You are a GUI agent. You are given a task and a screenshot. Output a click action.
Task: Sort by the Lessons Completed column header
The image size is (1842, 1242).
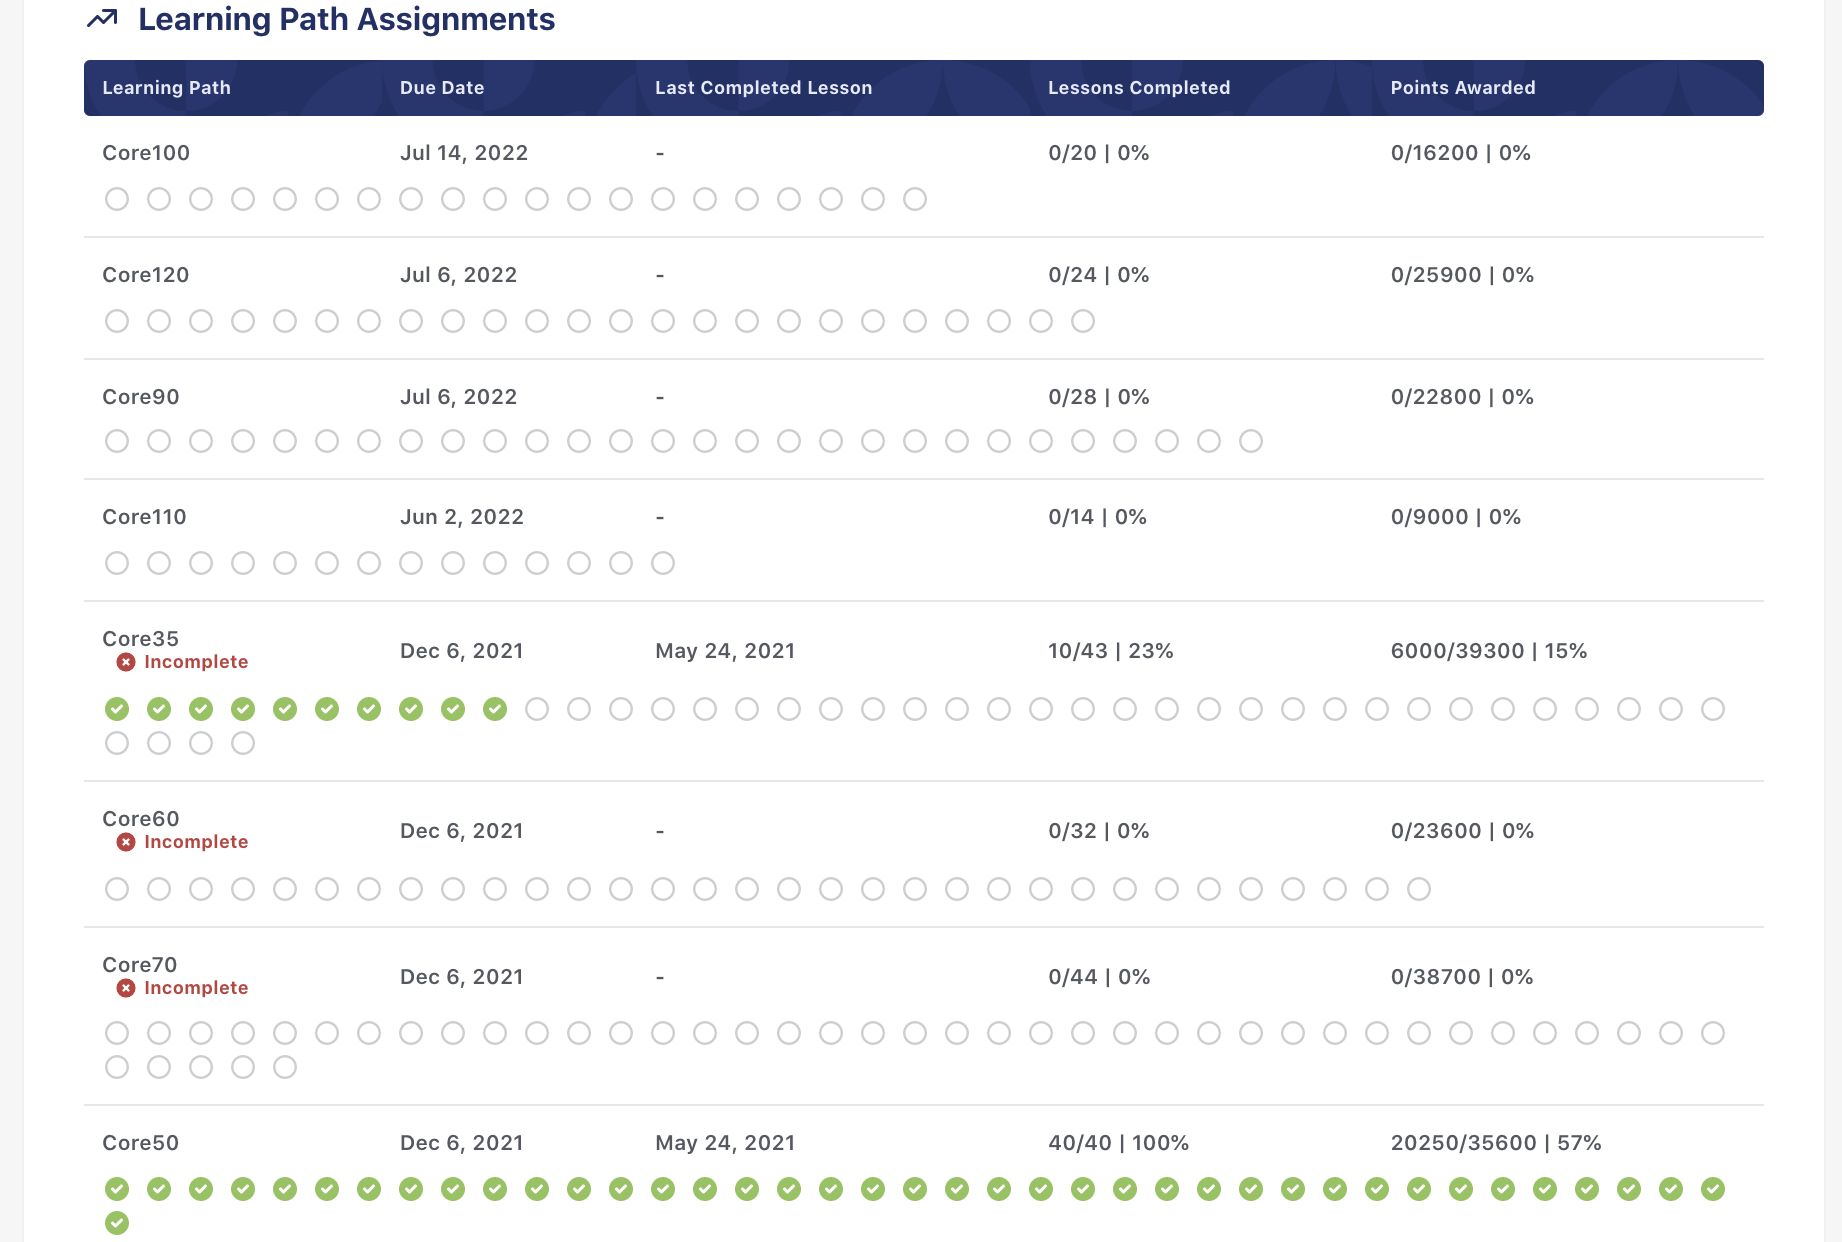coord(1139,88)
